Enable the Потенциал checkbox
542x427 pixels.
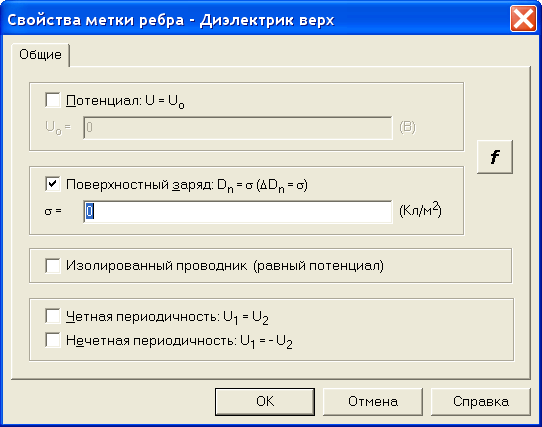click(53, 100)
